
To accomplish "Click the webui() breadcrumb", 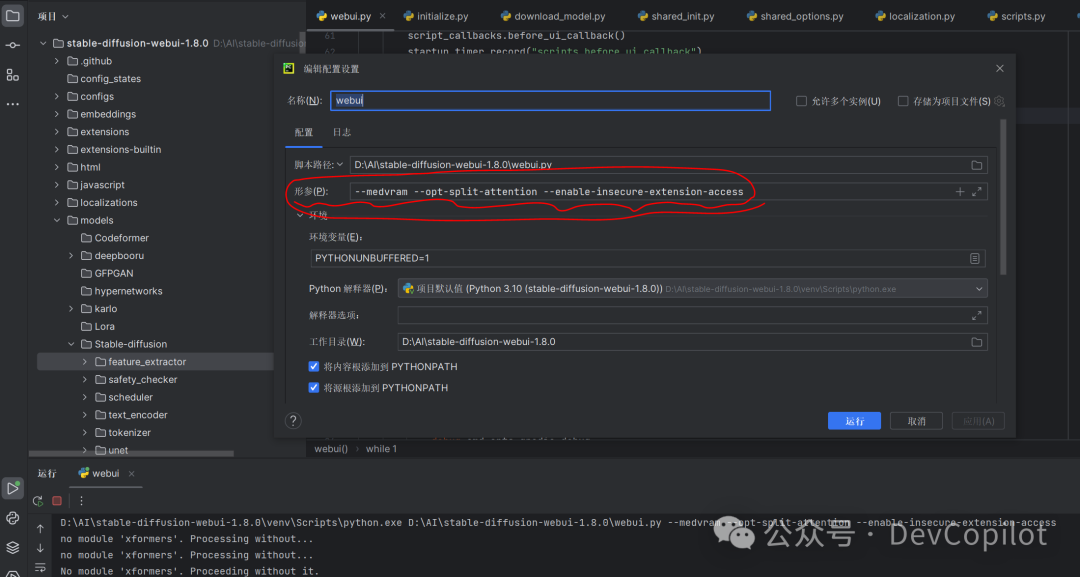I will pos(331,449).
